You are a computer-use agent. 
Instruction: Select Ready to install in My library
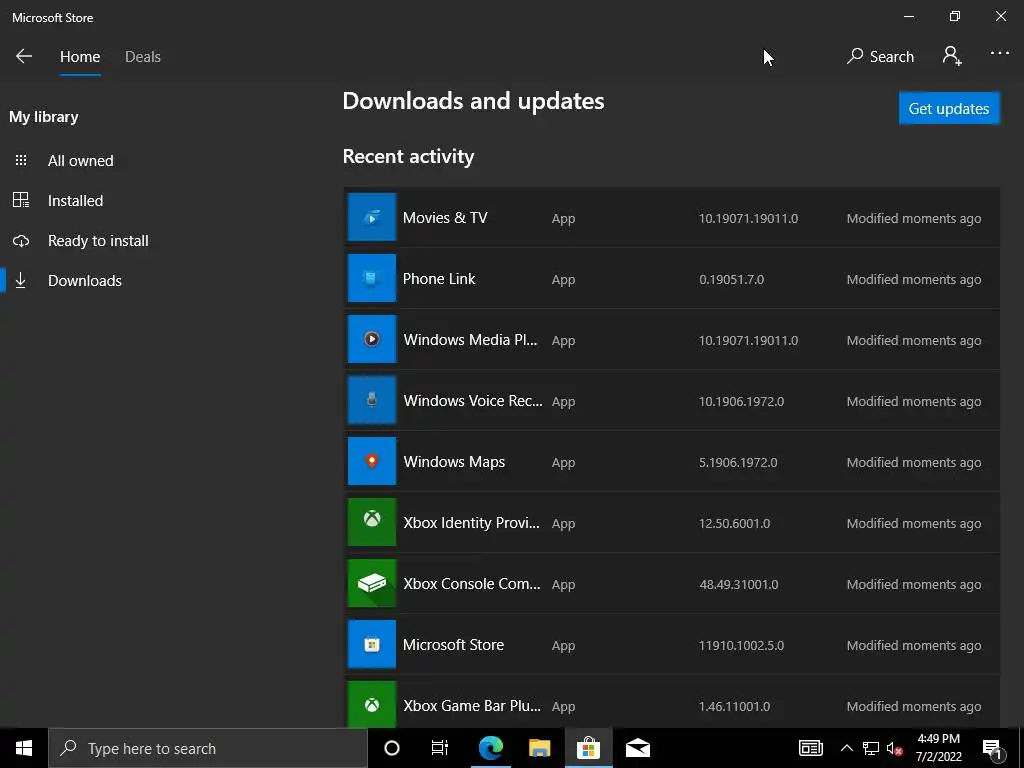[x=98, y=241]
